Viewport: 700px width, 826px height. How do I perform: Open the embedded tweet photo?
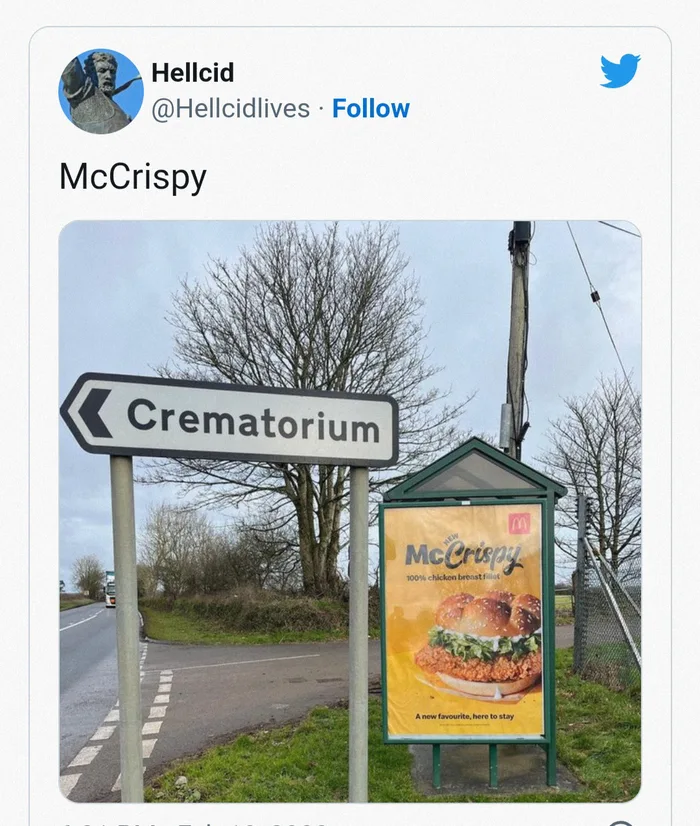(350, 511)
